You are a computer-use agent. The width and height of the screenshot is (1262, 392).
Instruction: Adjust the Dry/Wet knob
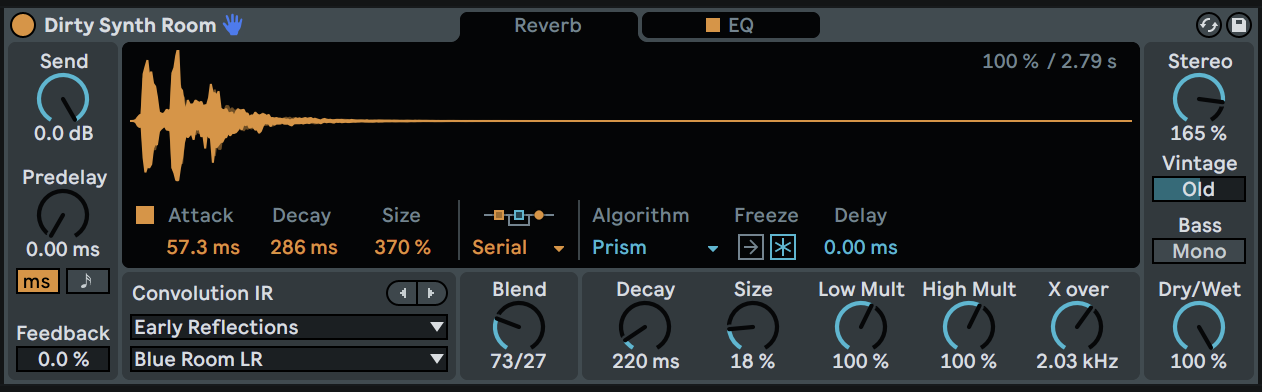tap(1199, 327)
